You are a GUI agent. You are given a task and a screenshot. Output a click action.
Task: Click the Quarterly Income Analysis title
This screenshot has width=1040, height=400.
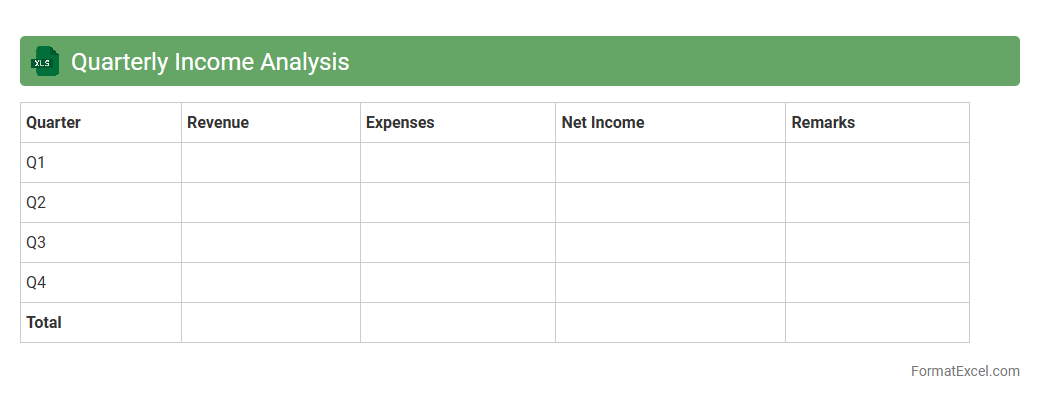[x=210, y=61]
